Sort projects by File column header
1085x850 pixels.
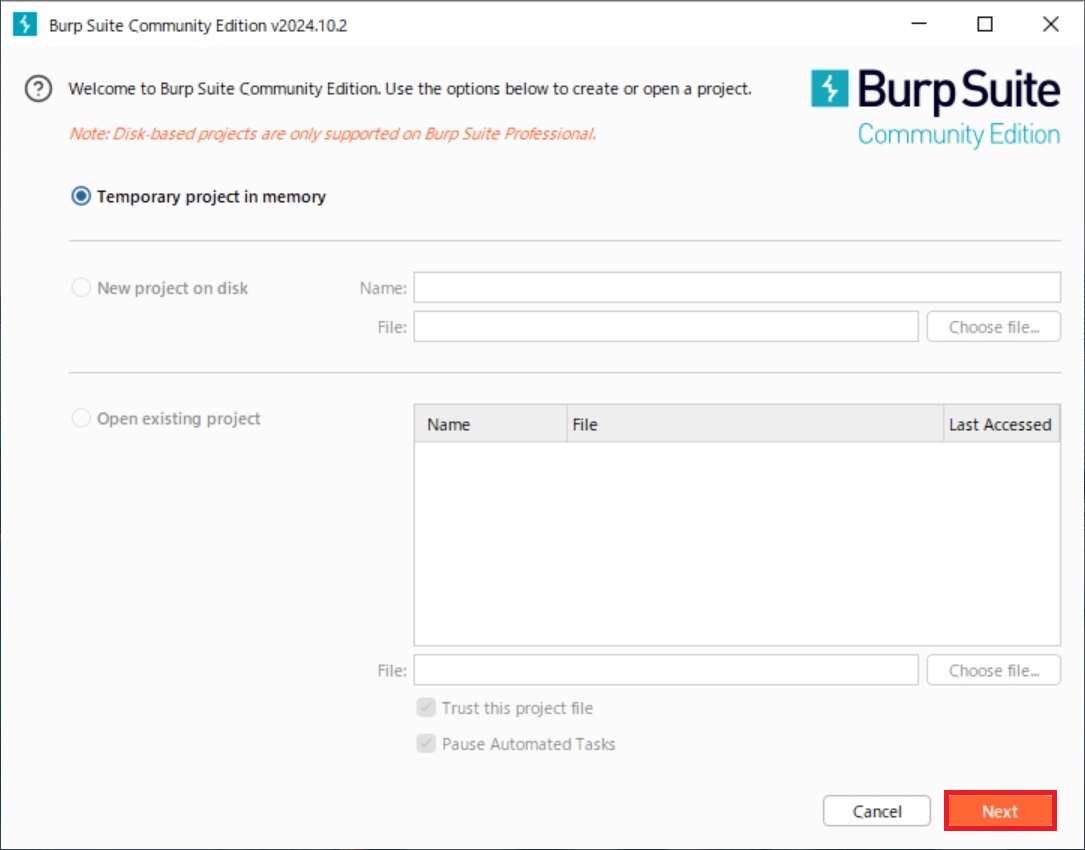[x=755, y=424]
